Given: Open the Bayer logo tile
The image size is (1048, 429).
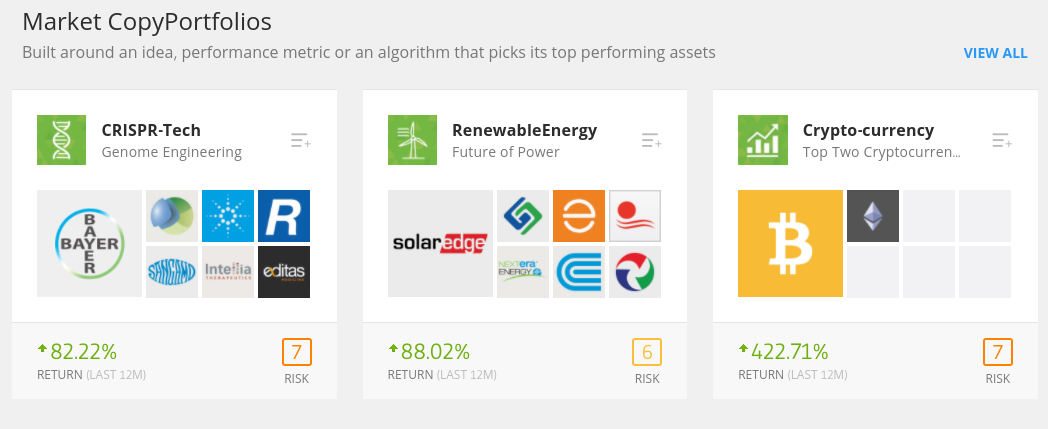Looking at the screenshot, I should (x=90, y=243).
